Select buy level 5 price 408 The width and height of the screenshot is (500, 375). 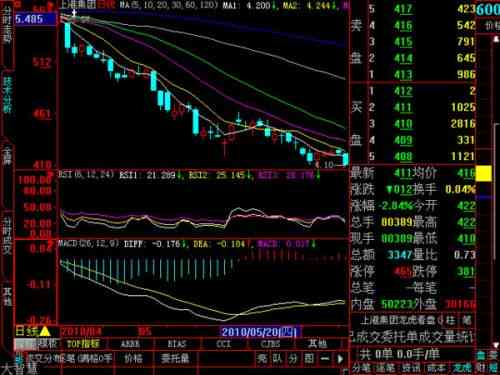(403, 156)
